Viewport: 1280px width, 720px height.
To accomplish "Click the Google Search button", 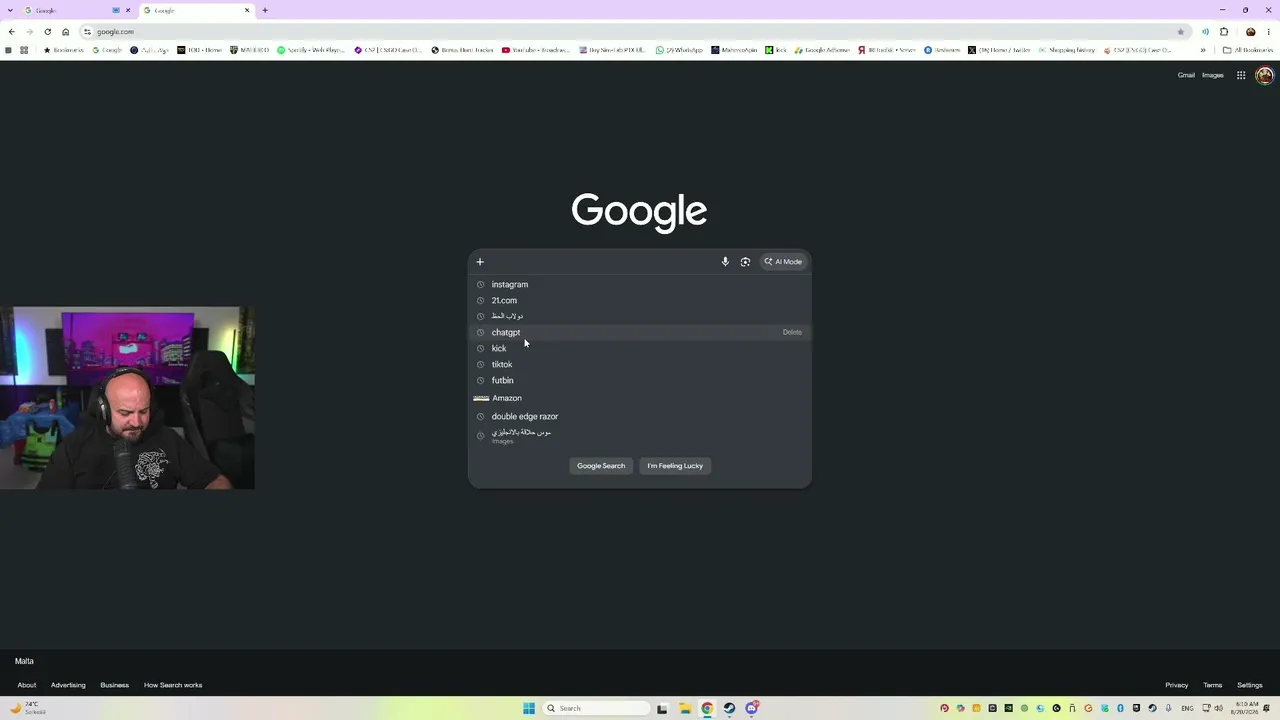I will pos(601,466).
